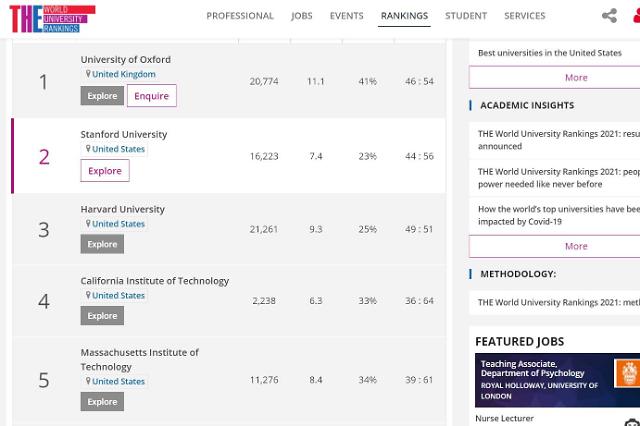The image size is (640, 426).
Task: Click the Royal Holloway orange crest logo
Action: click(628, 374)
